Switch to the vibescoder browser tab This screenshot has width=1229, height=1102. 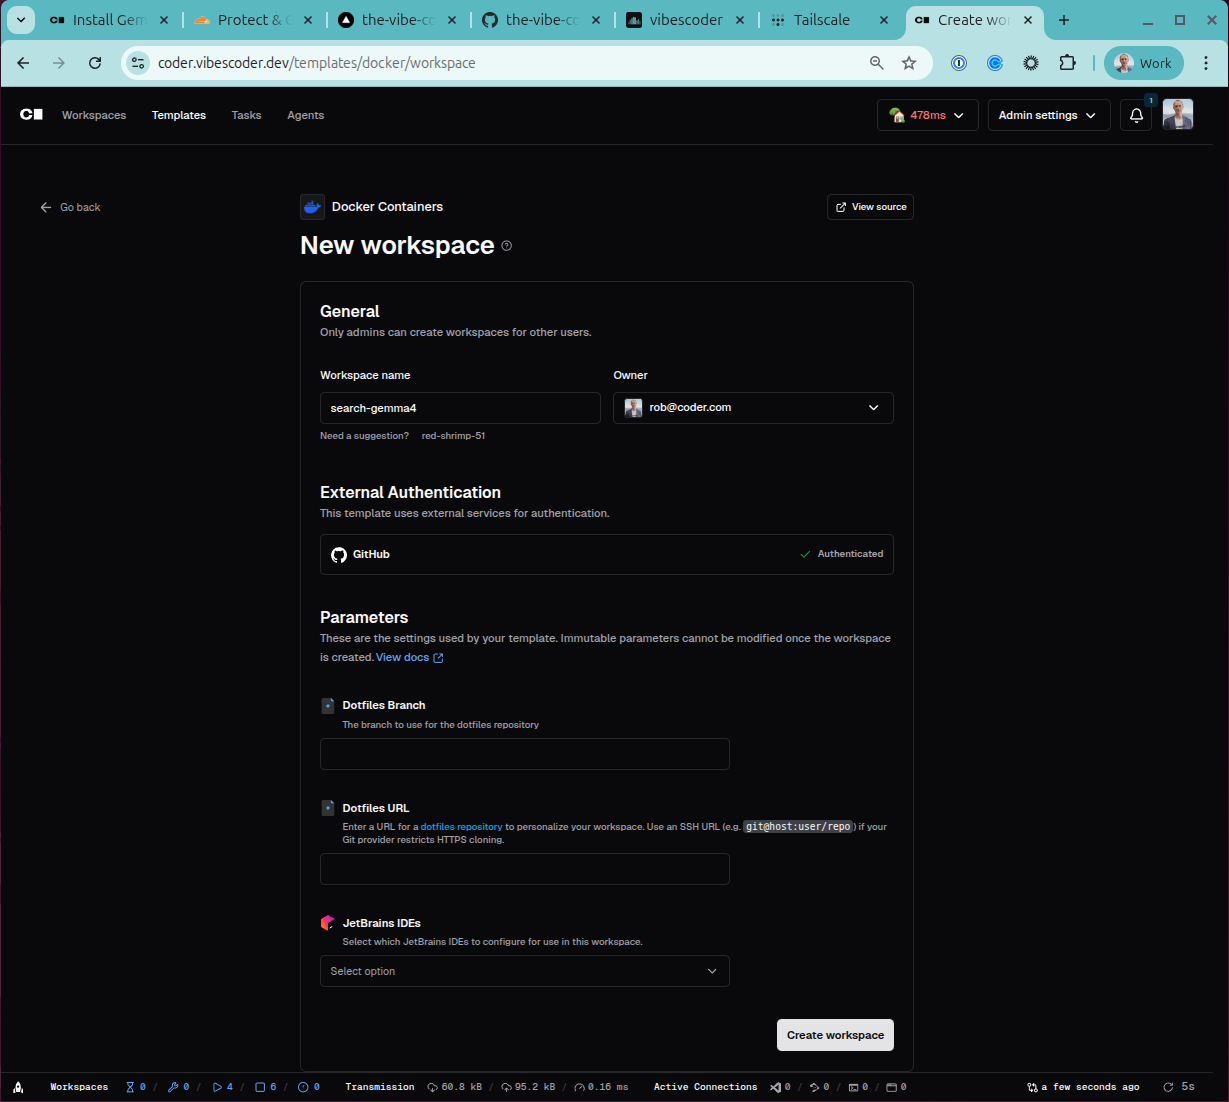[686, 20]
